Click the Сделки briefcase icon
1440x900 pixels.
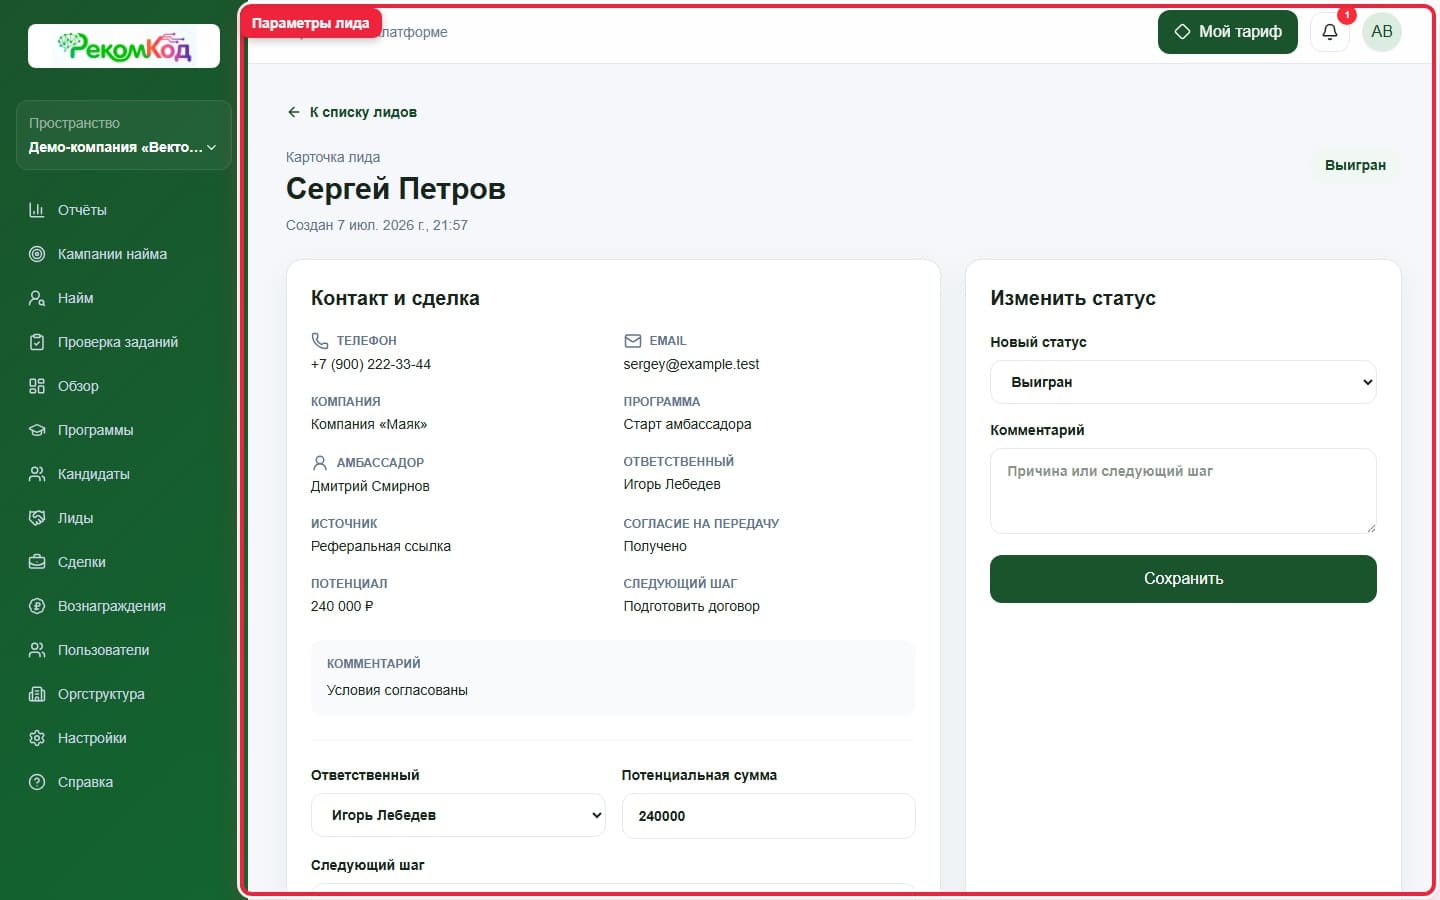click(x=37, y=562)
